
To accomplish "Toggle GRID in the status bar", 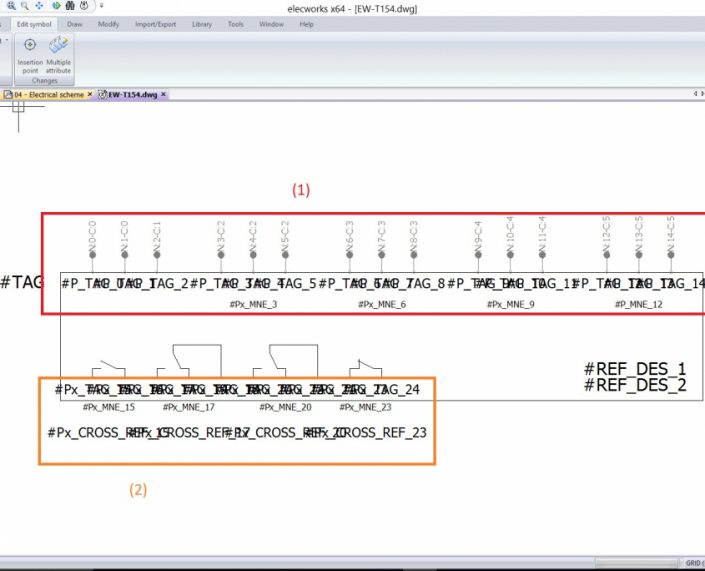I will click(694, 563).
